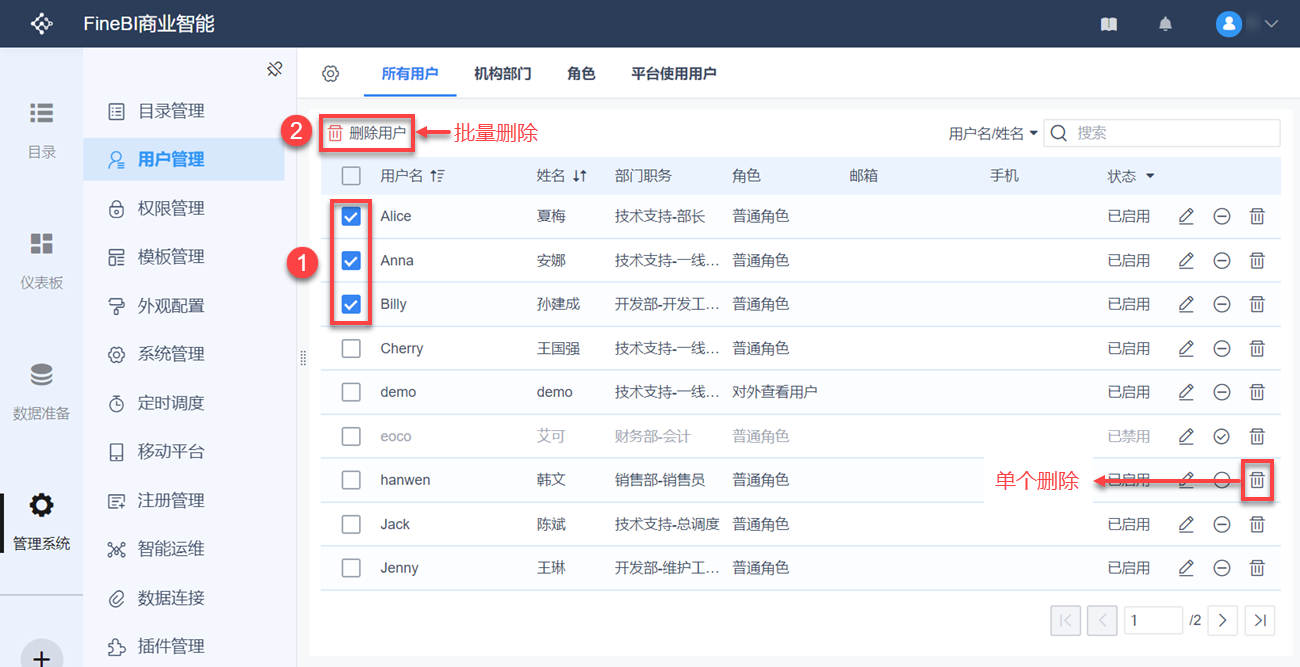
Task: Open the 目录 section in the left rail
Action: coord(41,130)
